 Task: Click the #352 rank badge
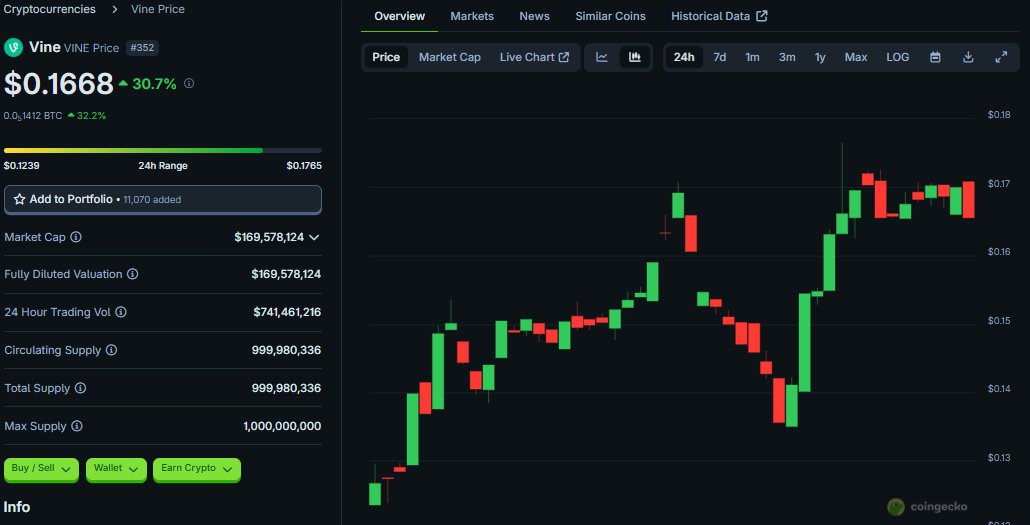pyautogui.click(x=143, y=48)
